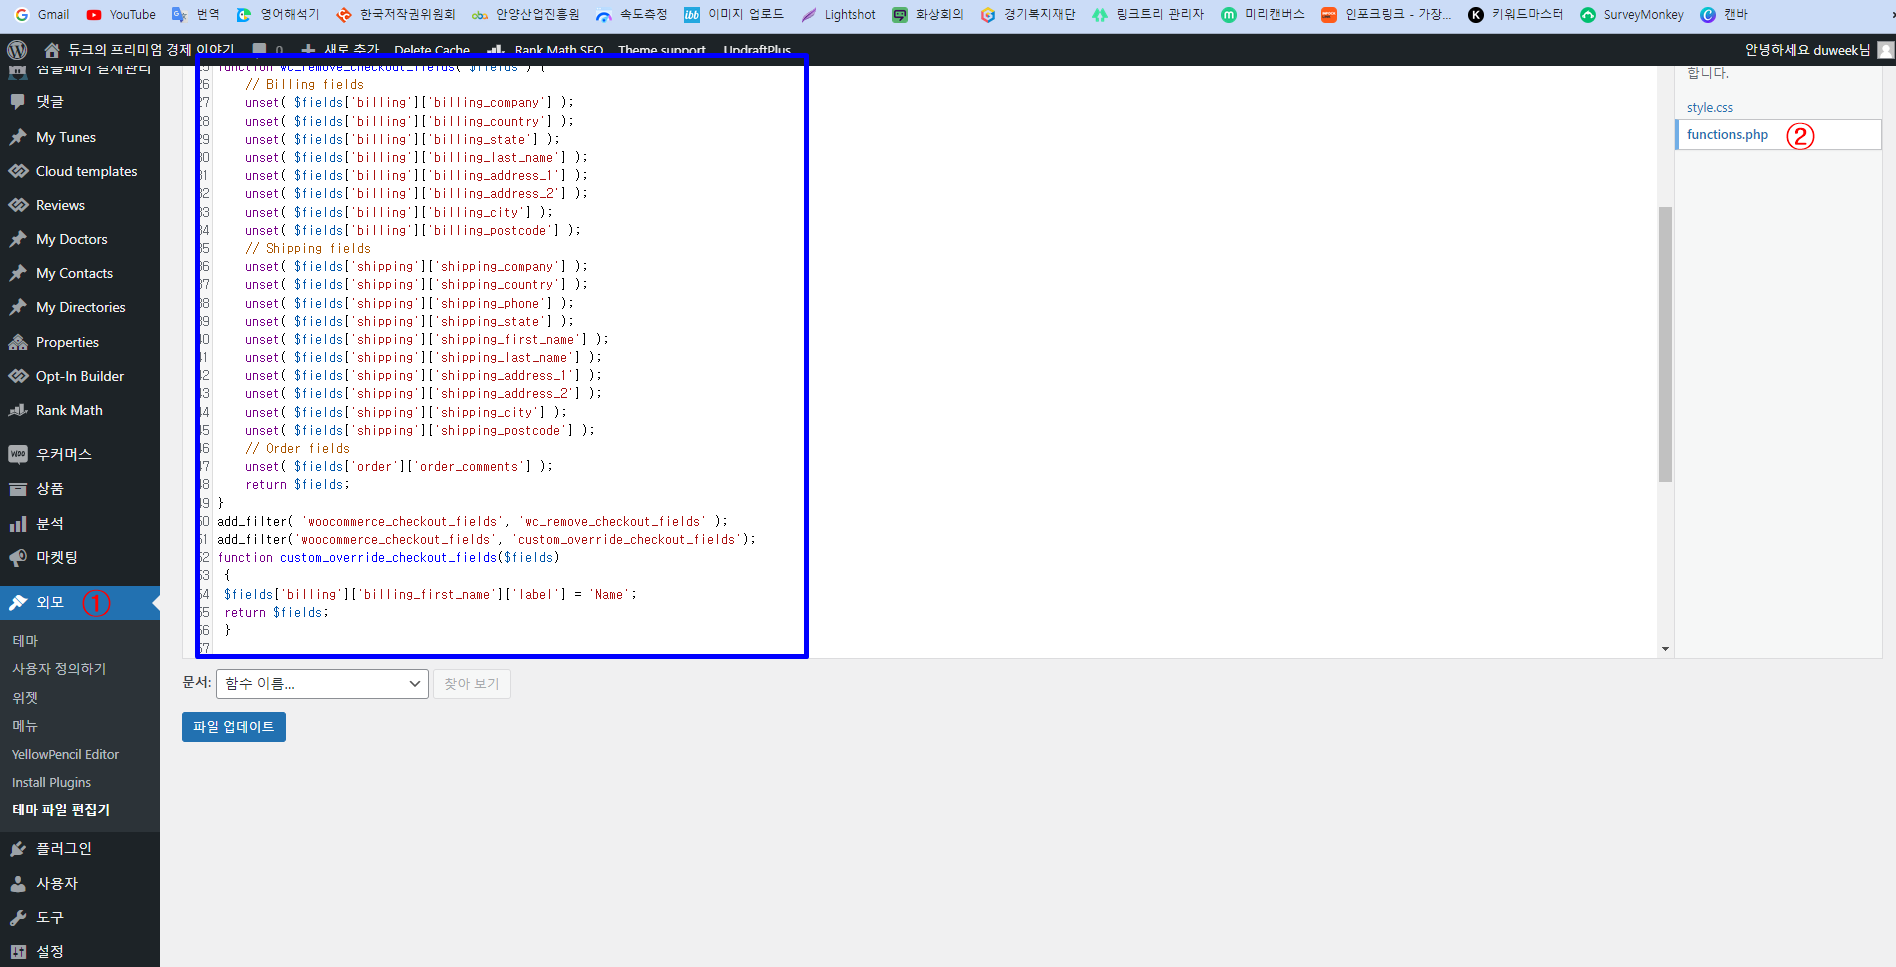
Task: Open Opt-In Builder in sidebar
Action: (x=80, y=376)
